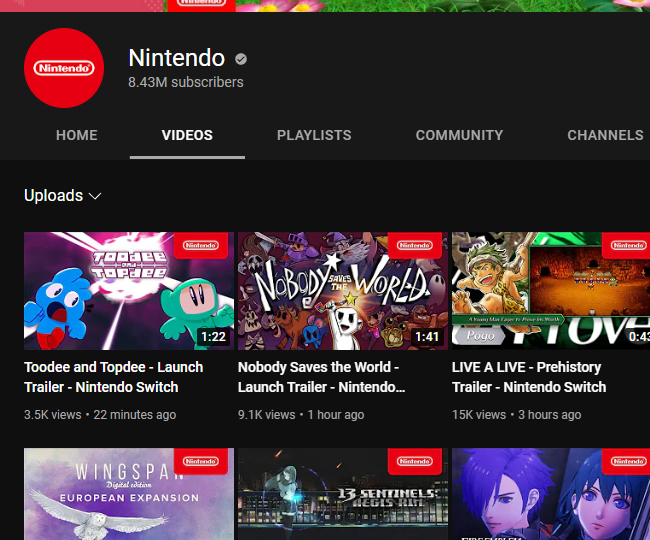Open the 13 Sentinels Aegis Rim thumbnail
The image size is (650, 540).
click(x=343, y=494)
